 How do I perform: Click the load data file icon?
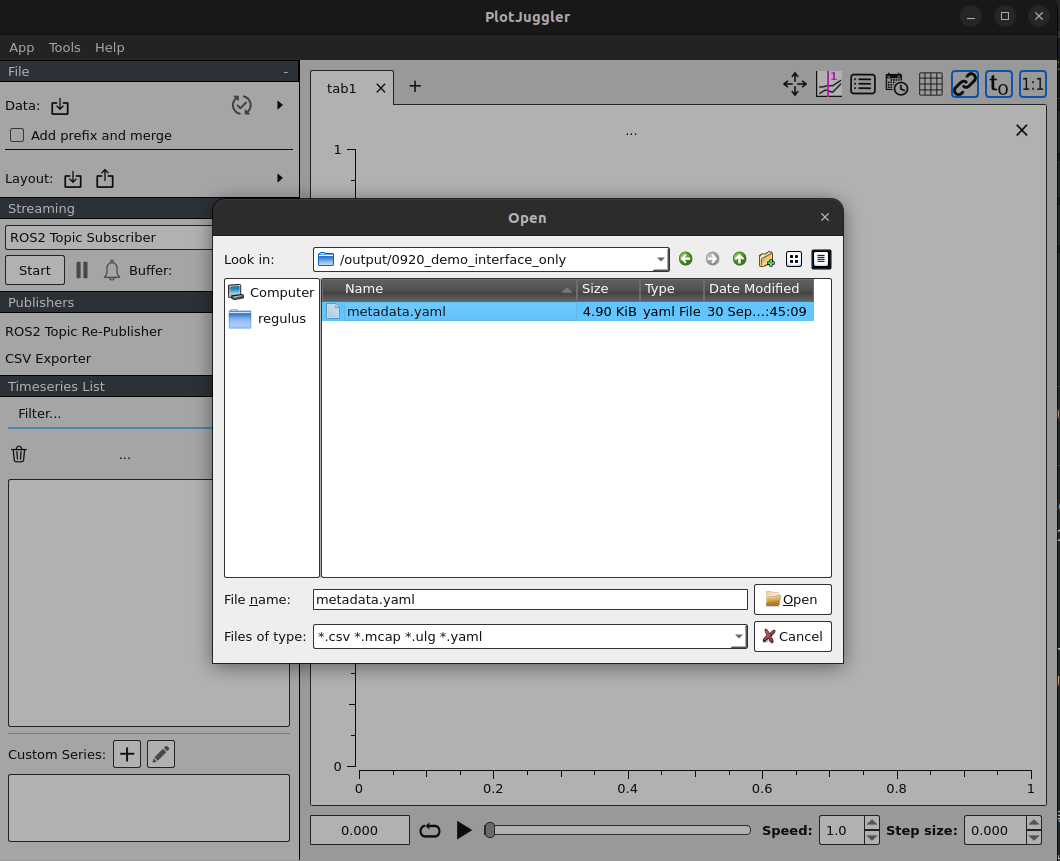click(x=59, y=105)
